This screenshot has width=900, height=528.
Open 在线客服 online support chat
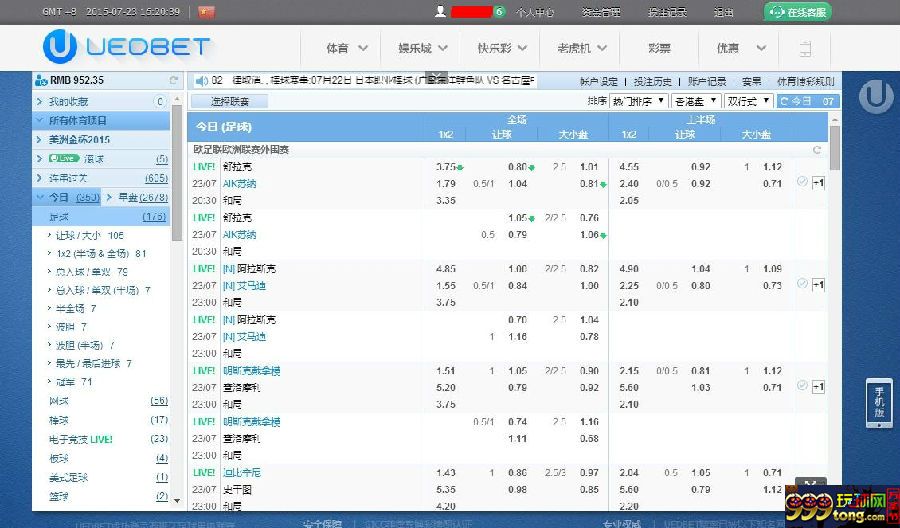[797, 11]
